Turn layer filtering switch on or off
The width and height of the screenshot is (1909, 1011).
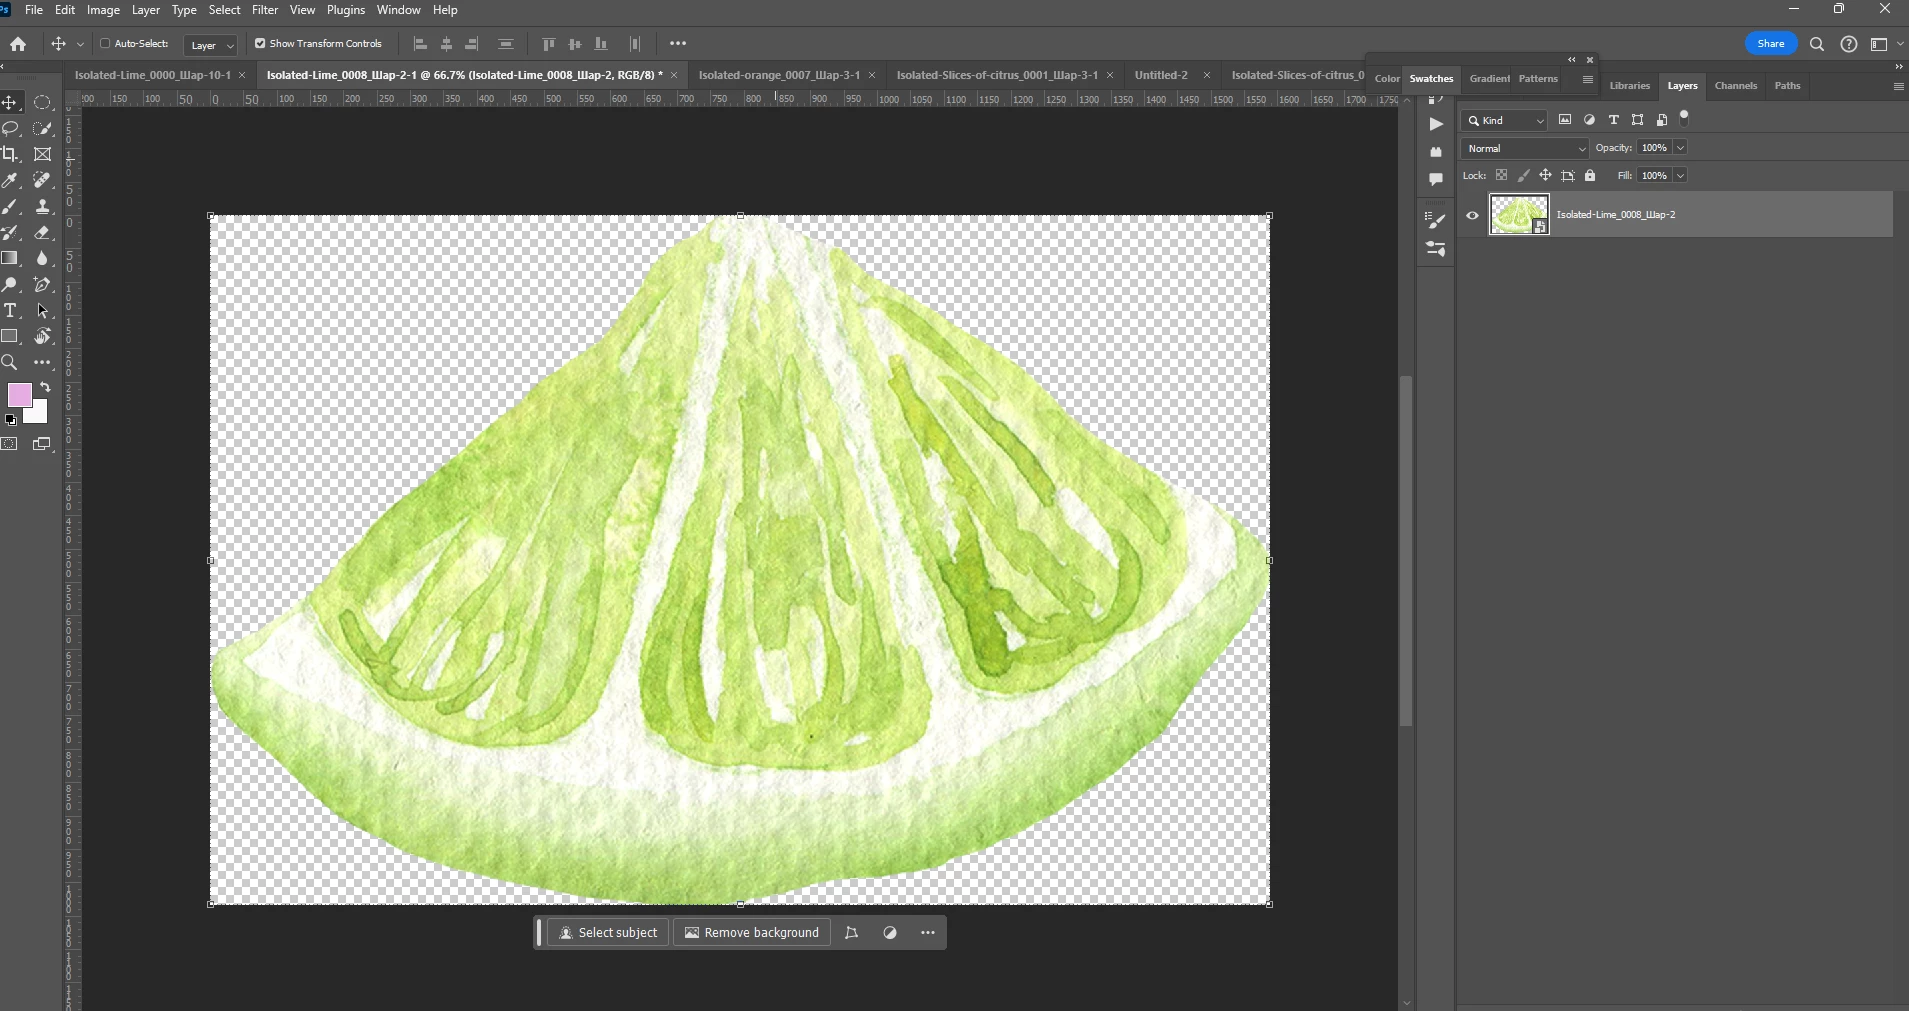tap(1684, 117)
